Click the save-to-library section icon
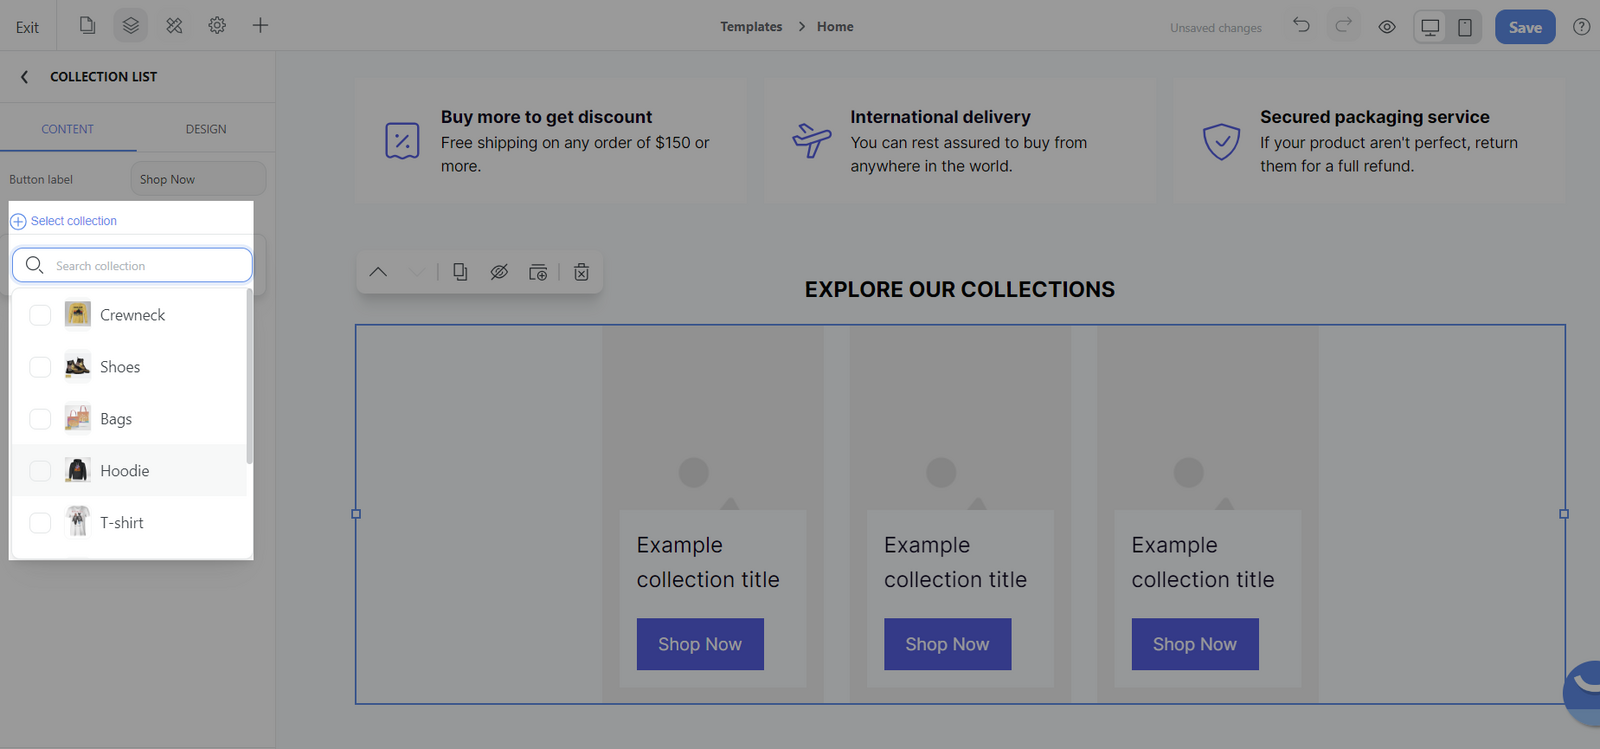1600x749 pixels. coord(538,272)
